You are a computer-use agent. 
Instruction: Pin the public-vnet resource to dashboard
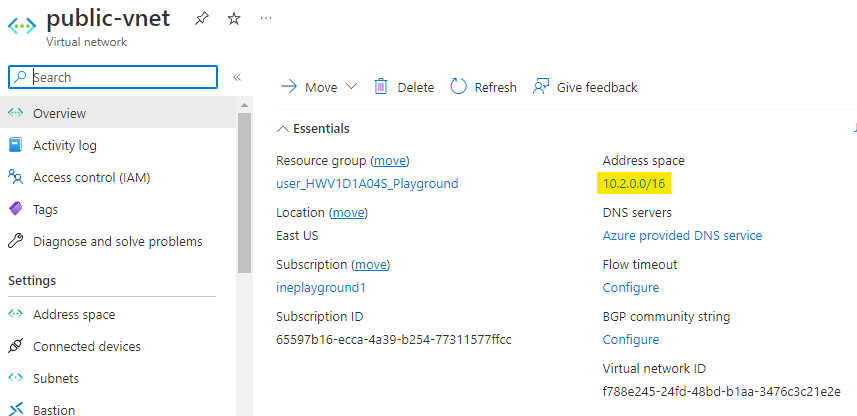pos(201,19)
